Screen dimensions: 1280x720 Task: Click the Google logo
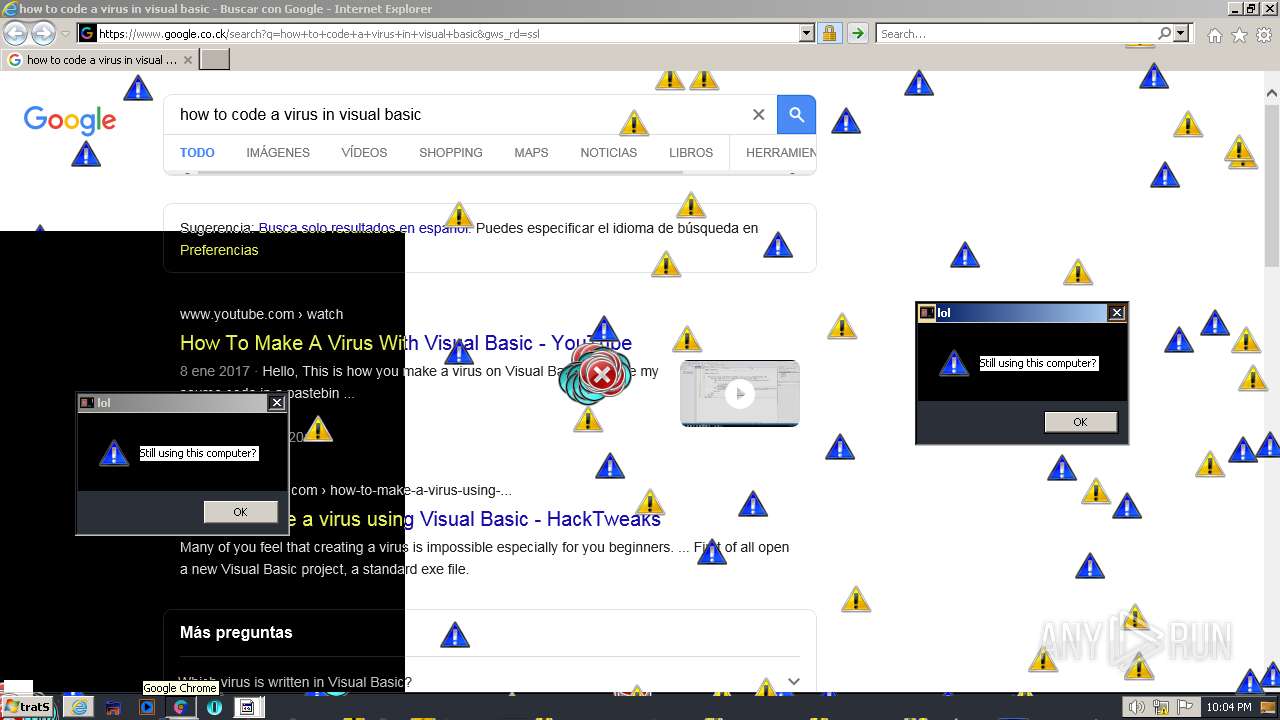pos(70,120)
